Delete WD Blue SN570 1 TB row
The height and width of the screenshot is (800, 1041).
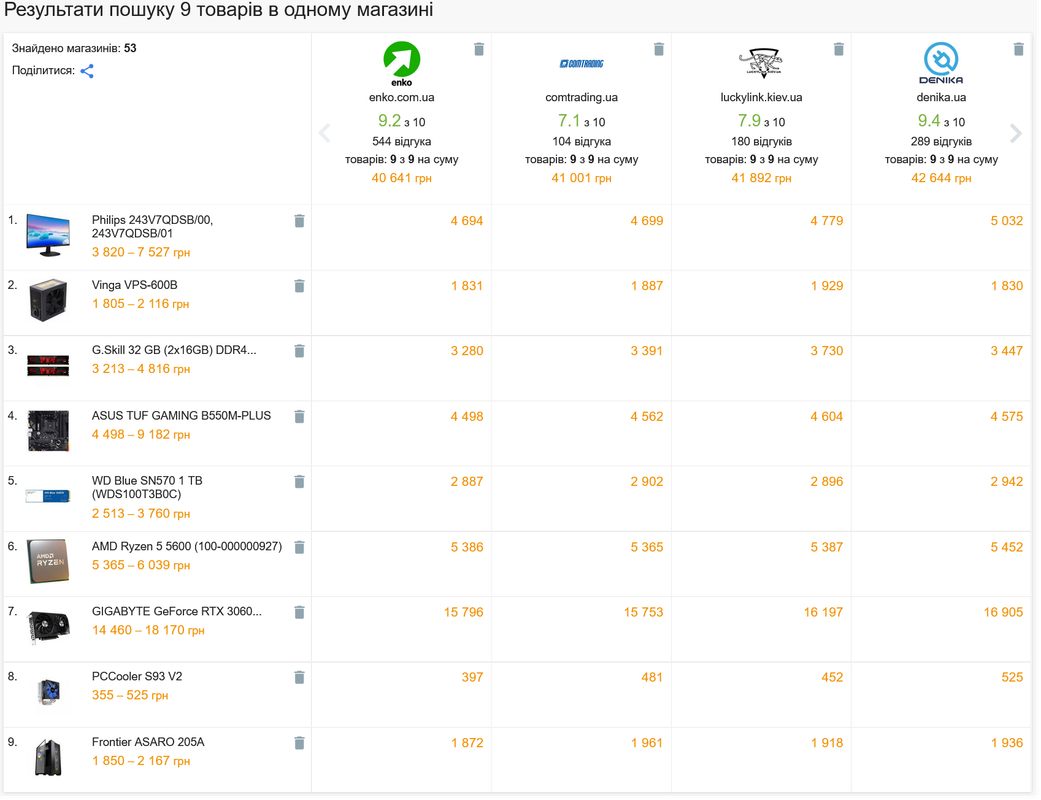coord(299,482)
